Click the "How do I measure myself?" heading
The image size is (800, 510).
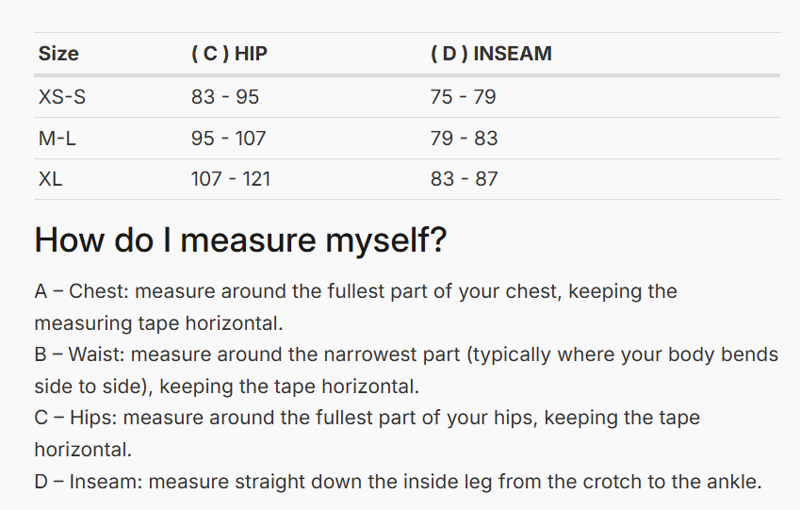point(240,241)
